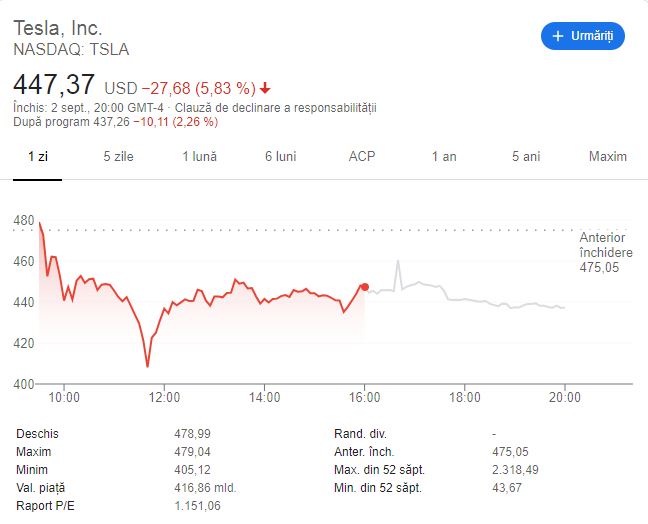Show the 5 ani chart range

pos(526,156)
